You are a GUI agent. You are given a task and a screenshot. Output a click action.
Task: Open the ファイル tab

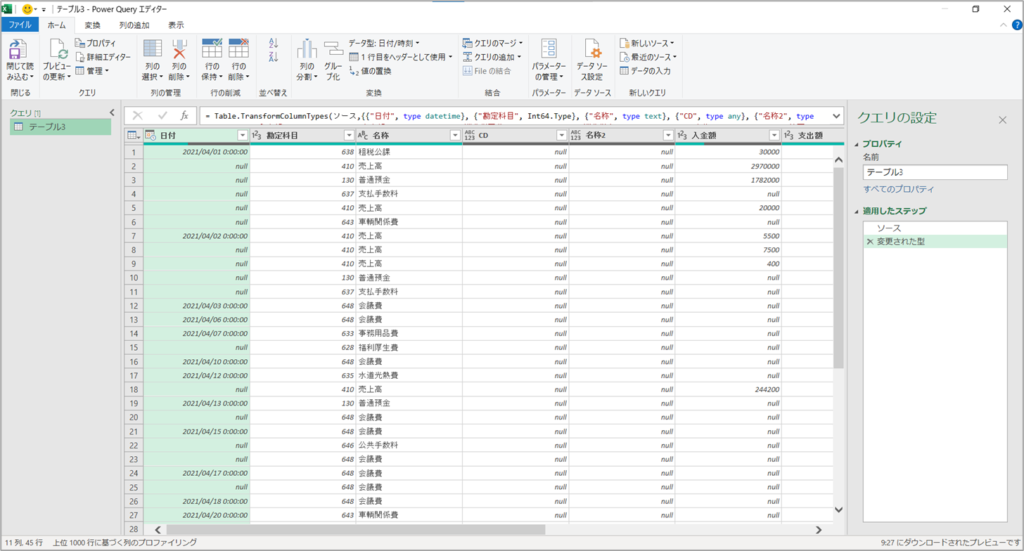pos(20,25)
